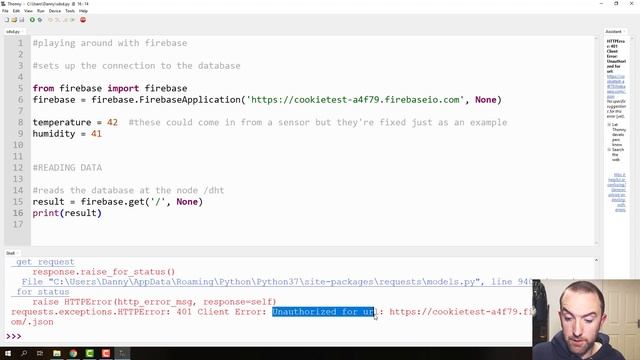Viewport: 640px width, 360px height.
Task: Maximize the Thonny window
Action: click(x=616, y=4)
